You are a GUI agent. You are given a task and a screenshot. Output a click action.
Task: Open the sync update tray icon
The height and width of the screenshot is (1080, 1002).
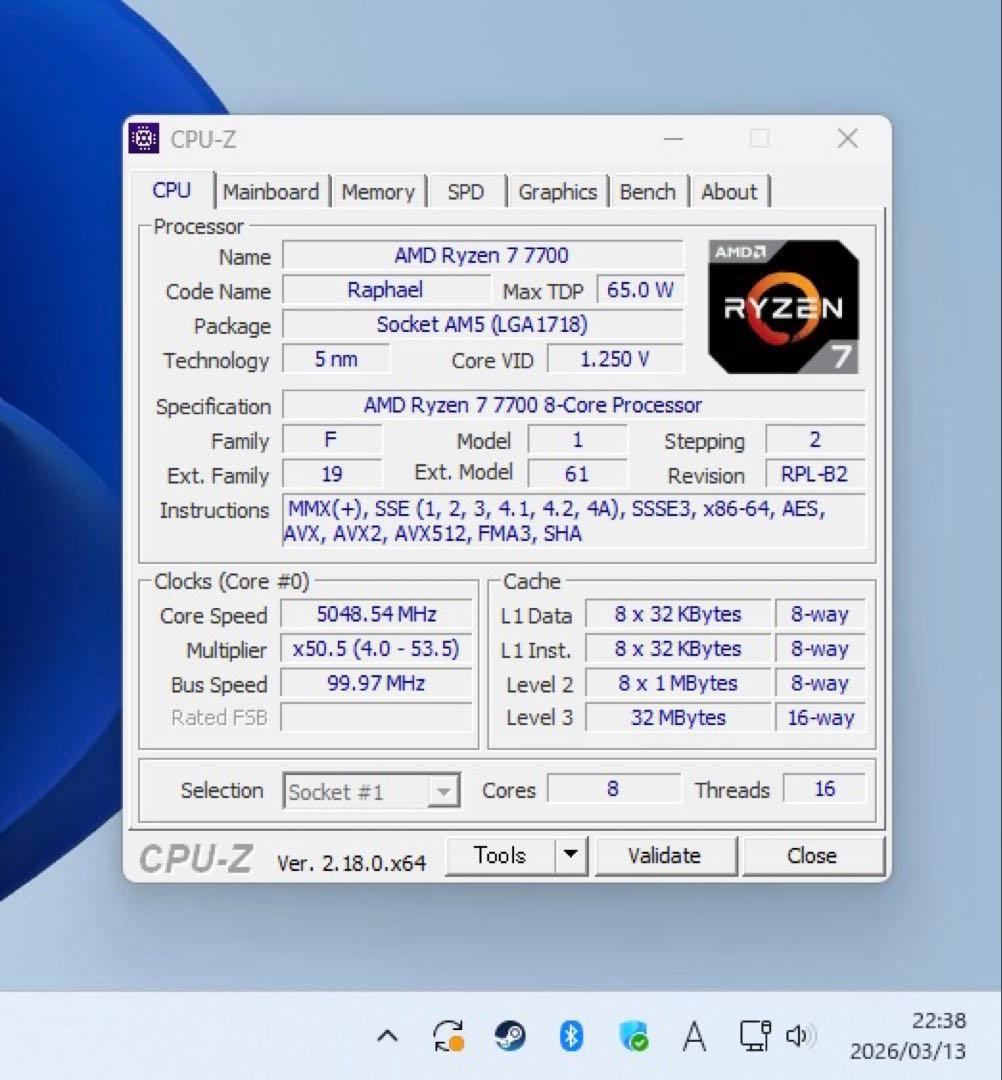(448, 1035)
